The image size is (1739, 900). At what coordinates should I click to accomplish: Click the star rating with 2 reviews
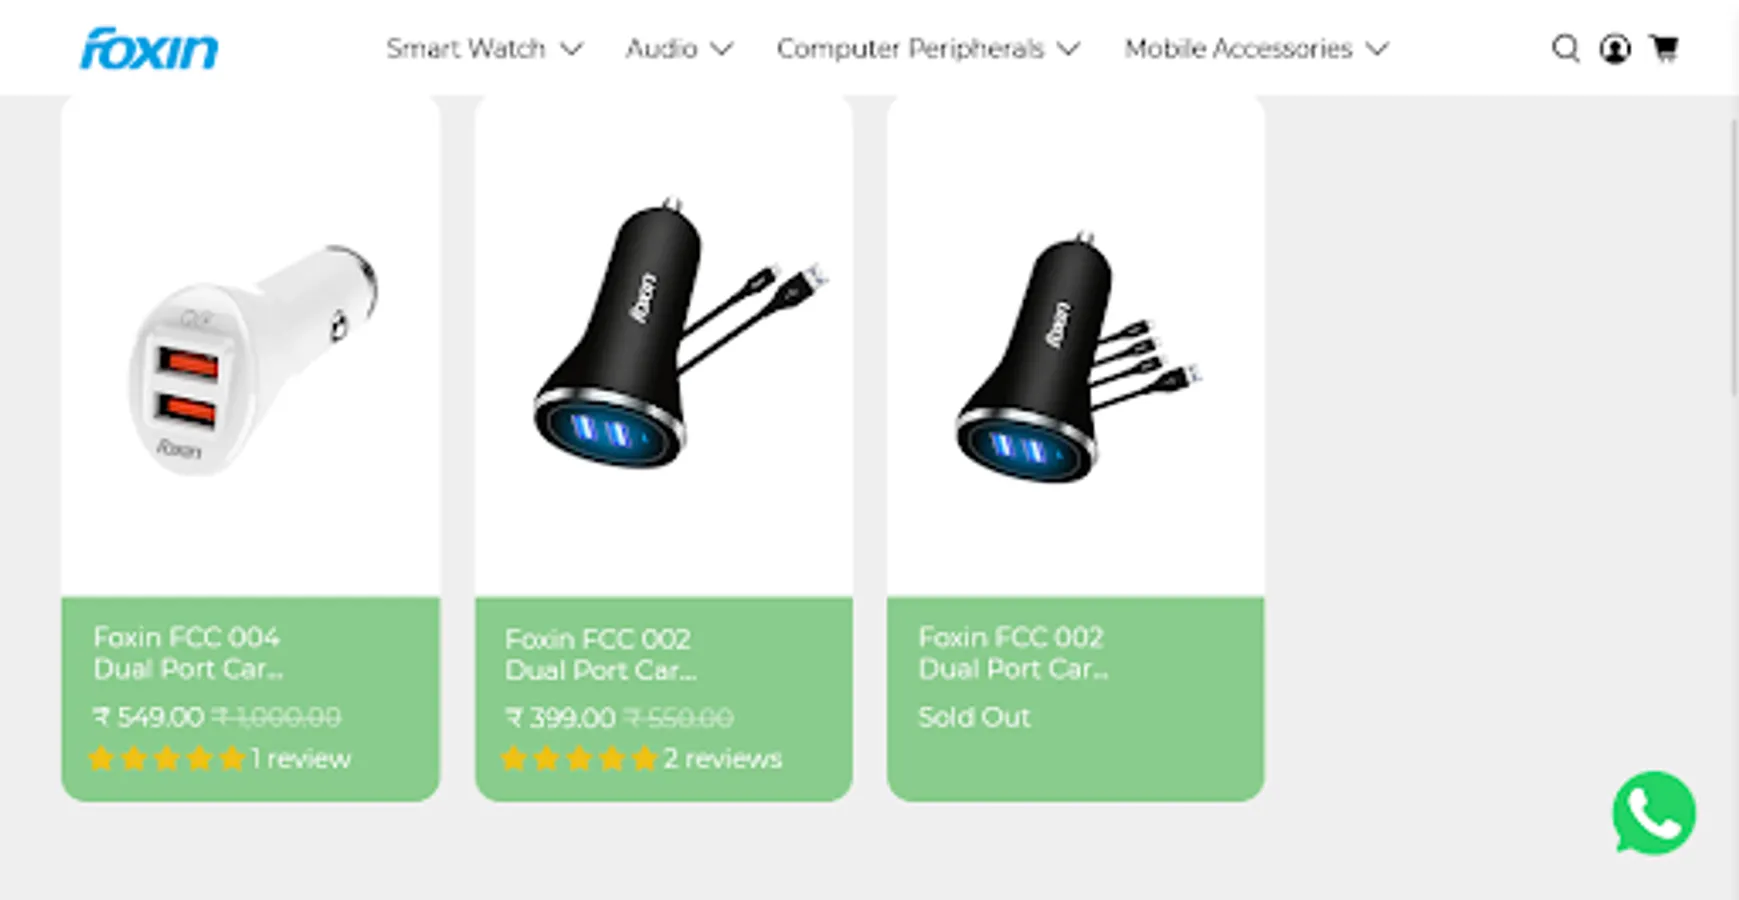point(579,758)
